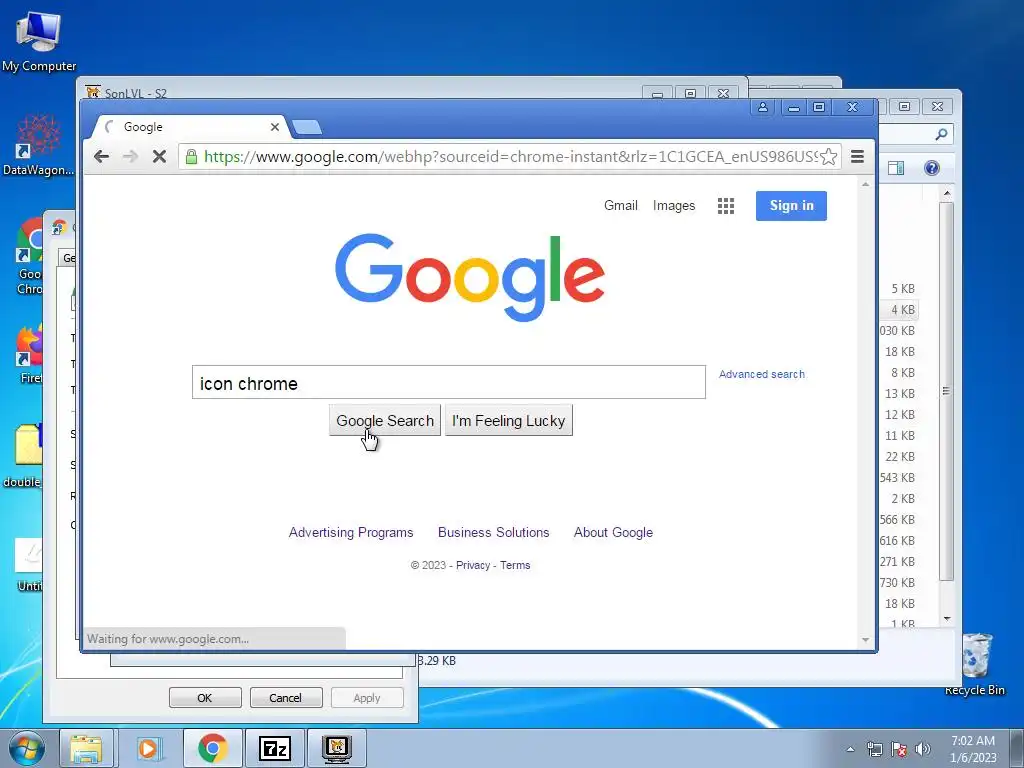This screenshot has width=1024, height=768.
Task: Open the Terms link
Action: pyautogui.click(x=515, y=565)
